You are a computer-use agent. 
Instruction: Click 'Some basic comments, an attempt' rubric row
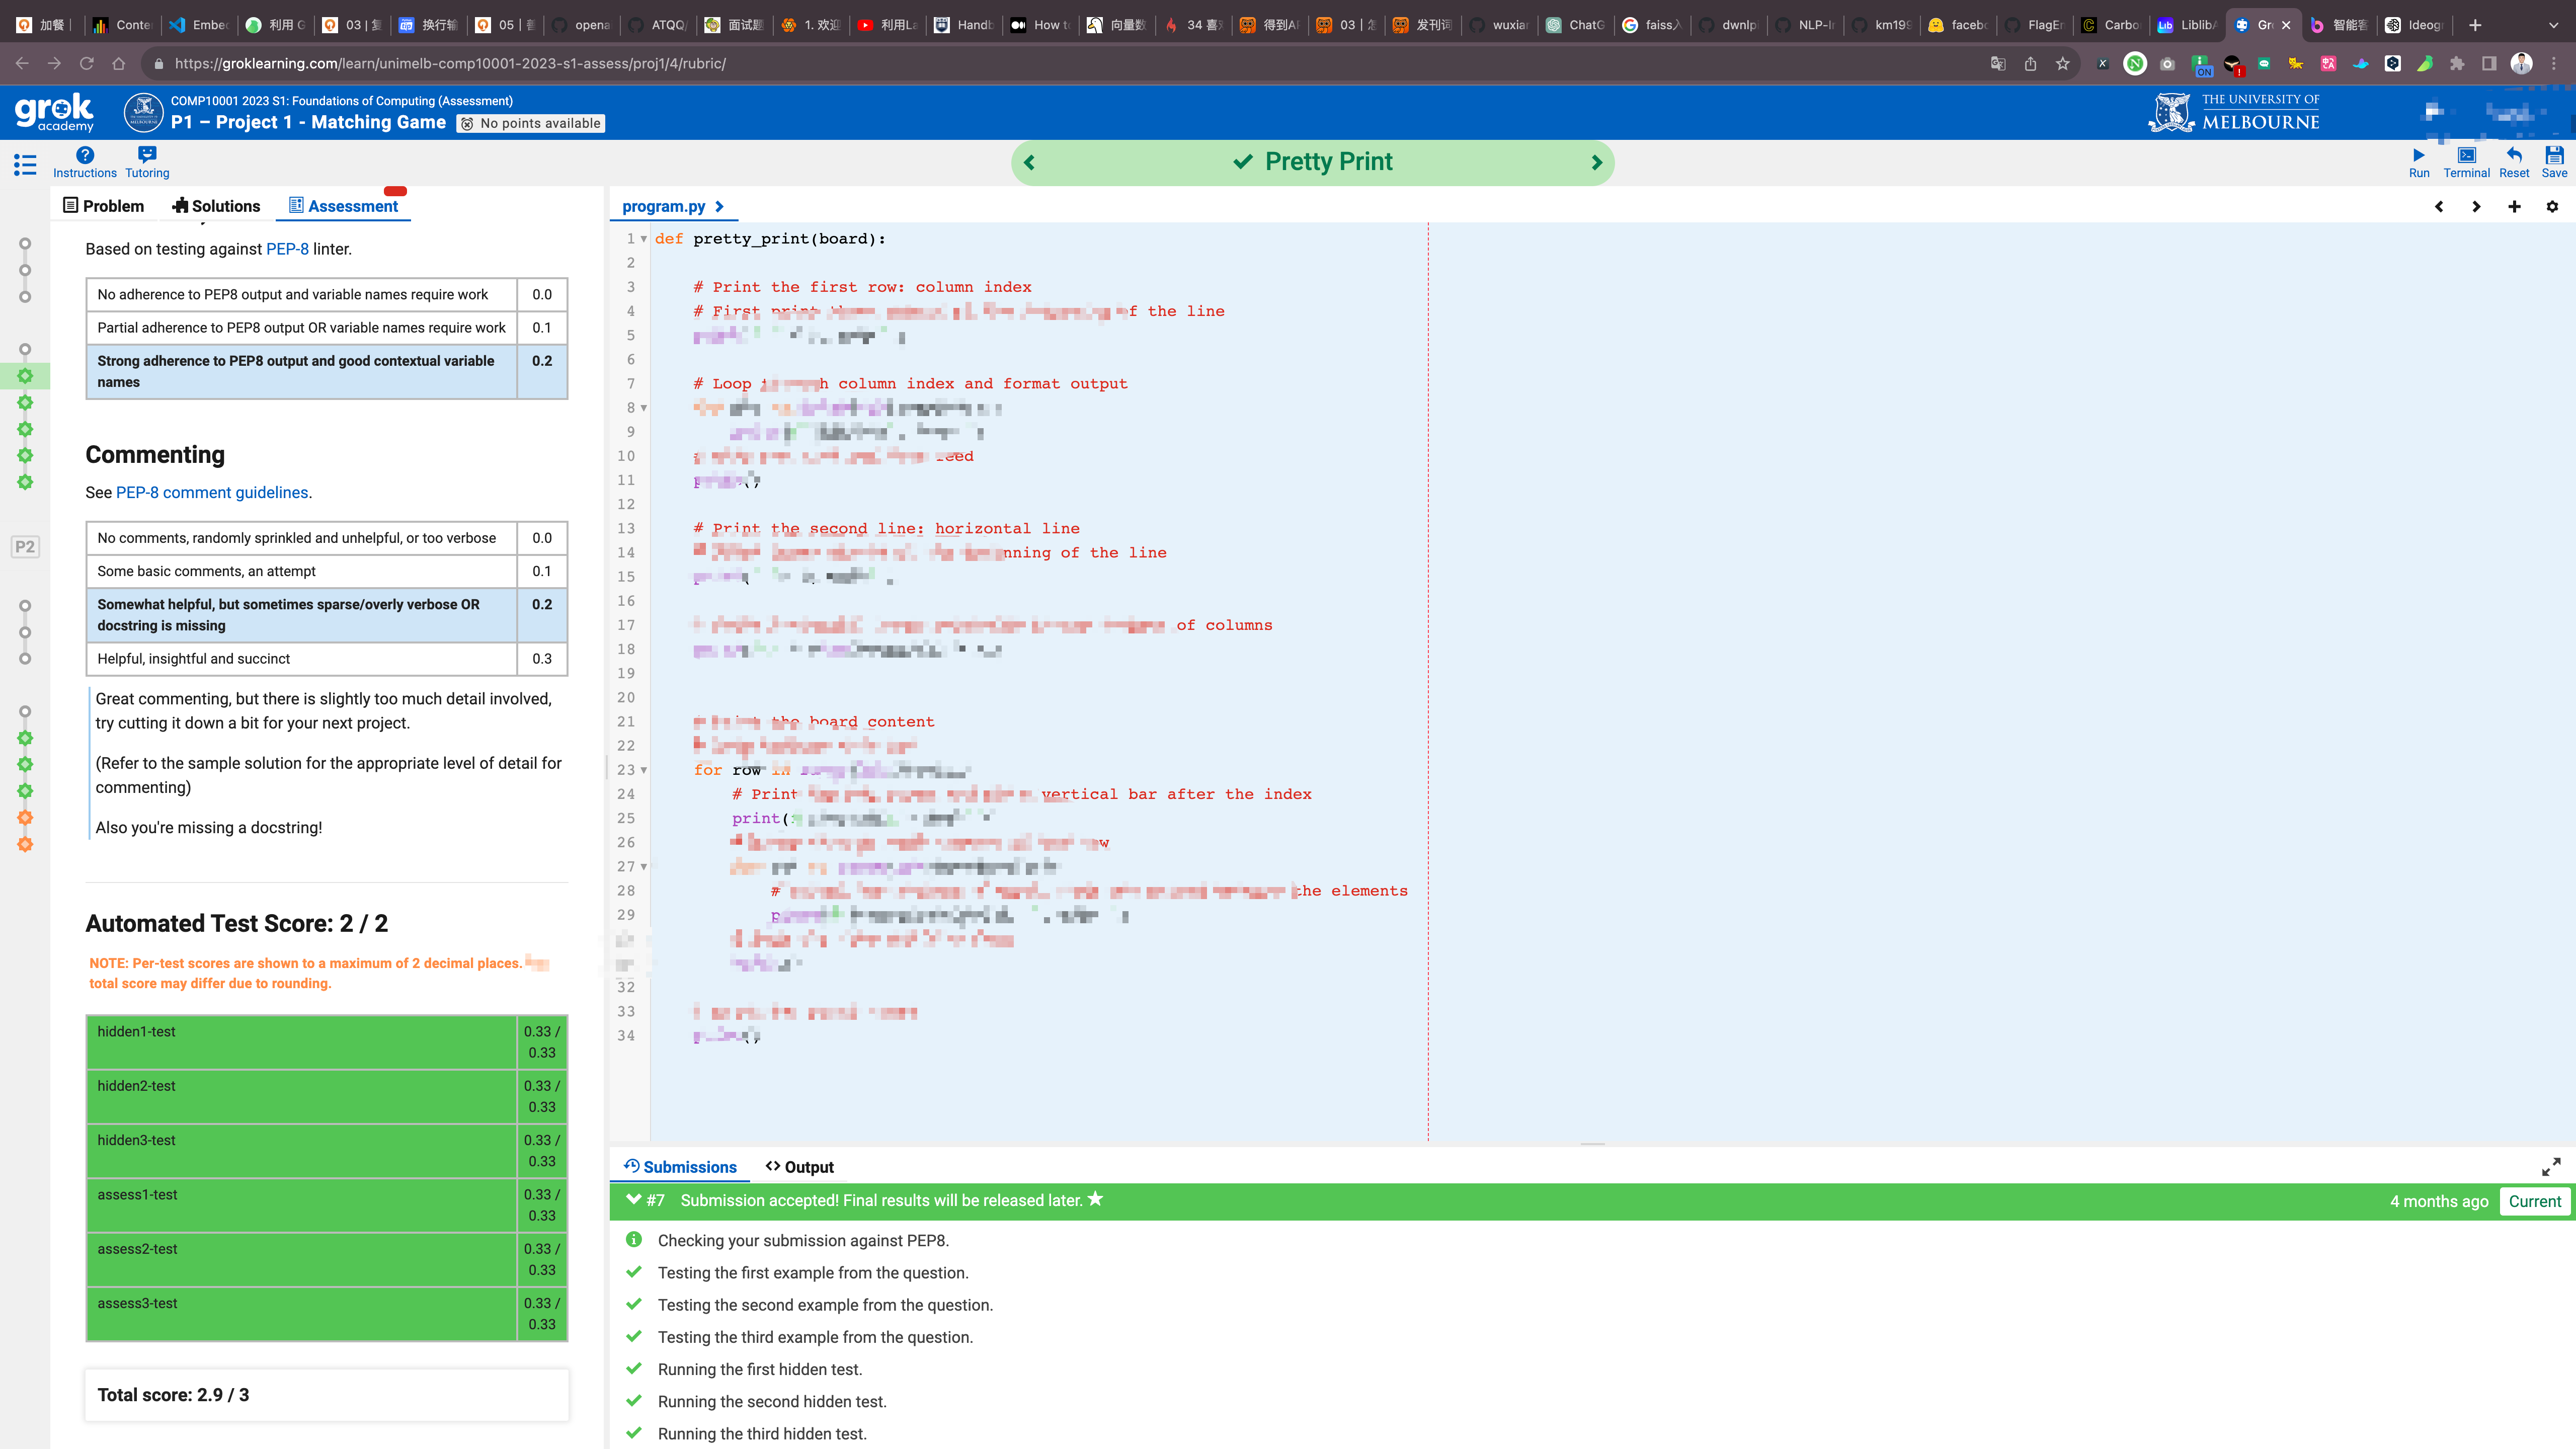[327, 571]
